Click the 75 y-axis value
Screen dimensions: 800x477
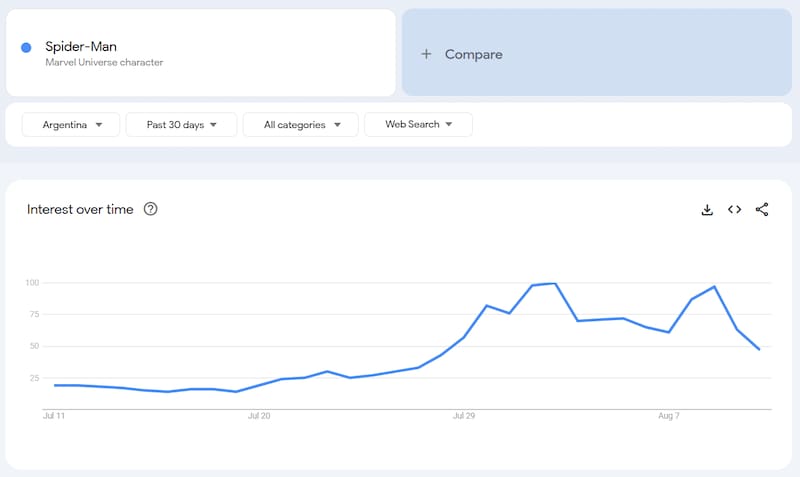click(34, 314)
